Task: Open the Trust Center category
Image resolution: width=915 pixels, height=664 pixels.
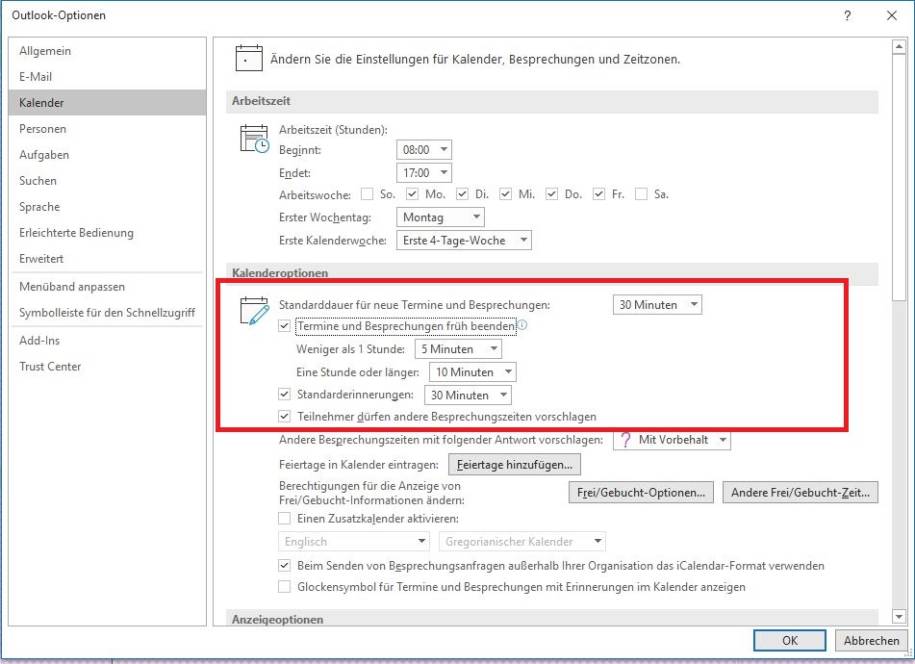Action: click(x=107, y=366)
